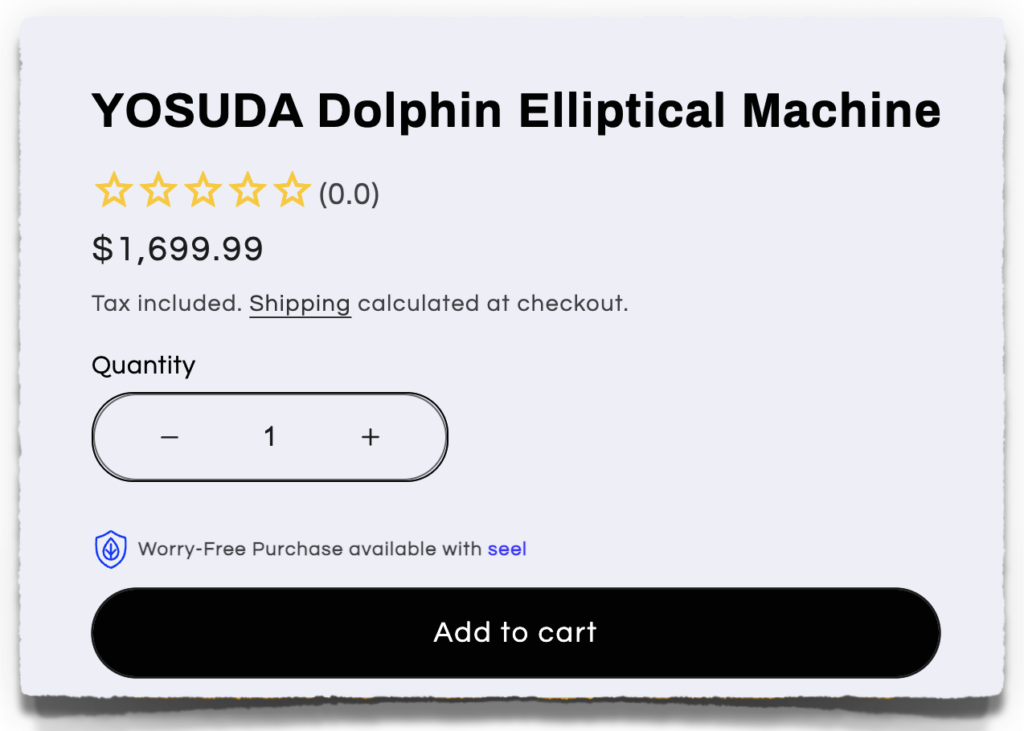
Task: Click the Quantity label
Action: (143, 366)
